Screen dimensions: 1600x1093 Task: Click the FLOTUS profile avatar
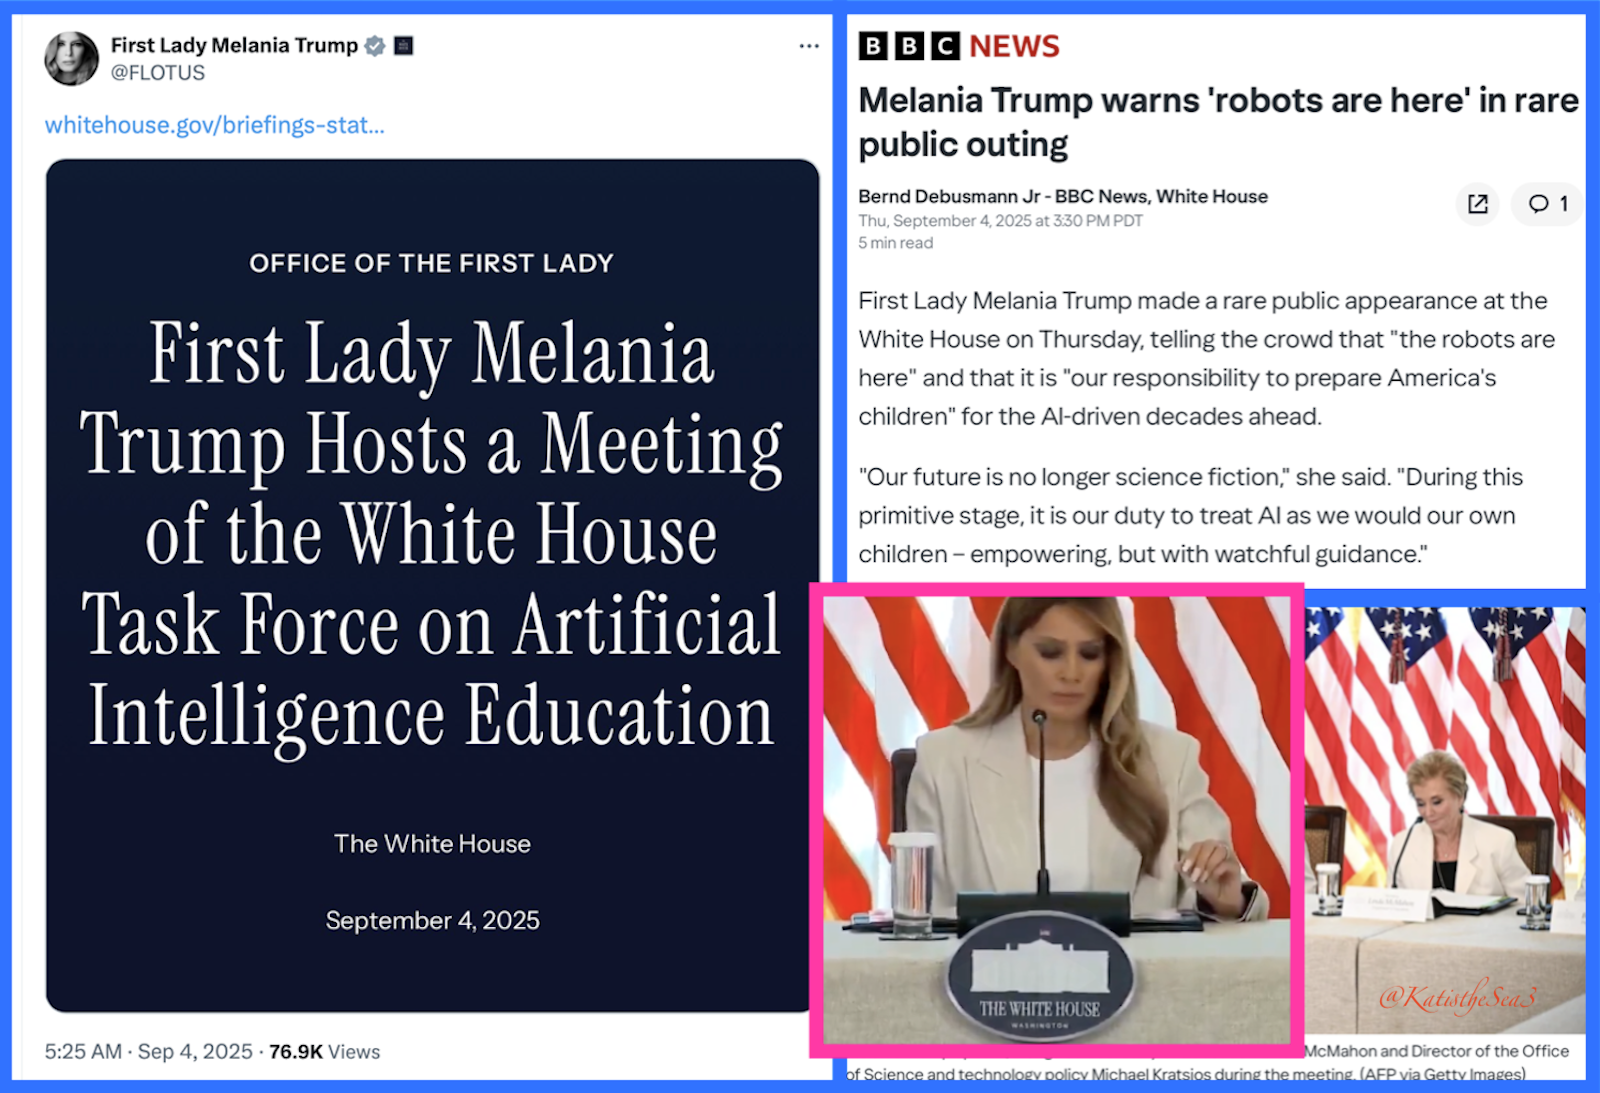pyautogui.click(x=72, y=58)
